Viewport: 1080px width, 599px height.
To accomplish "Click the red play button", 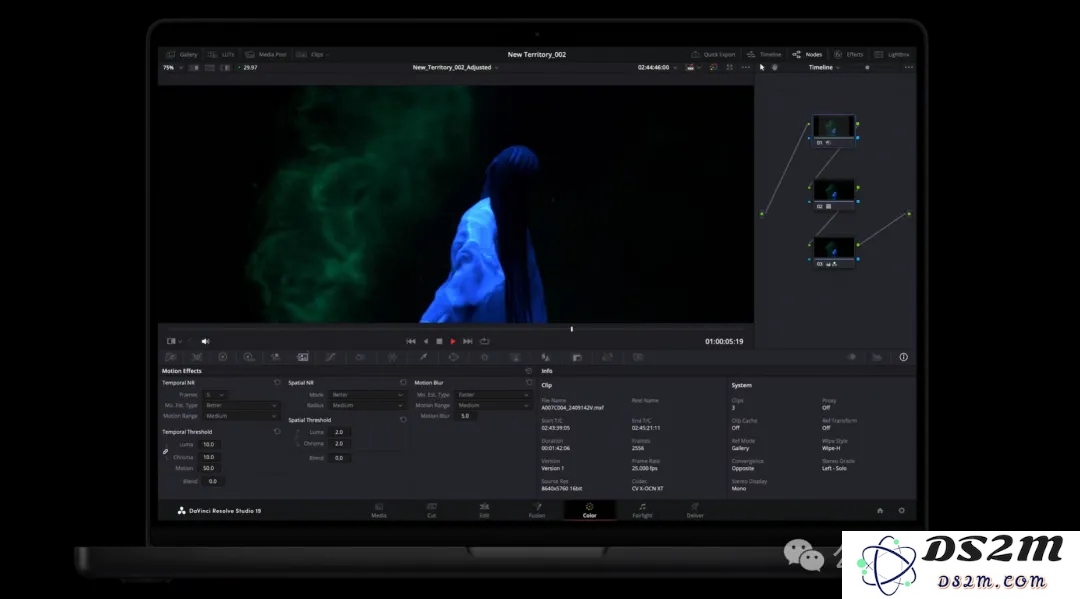I will coord(453,341).
